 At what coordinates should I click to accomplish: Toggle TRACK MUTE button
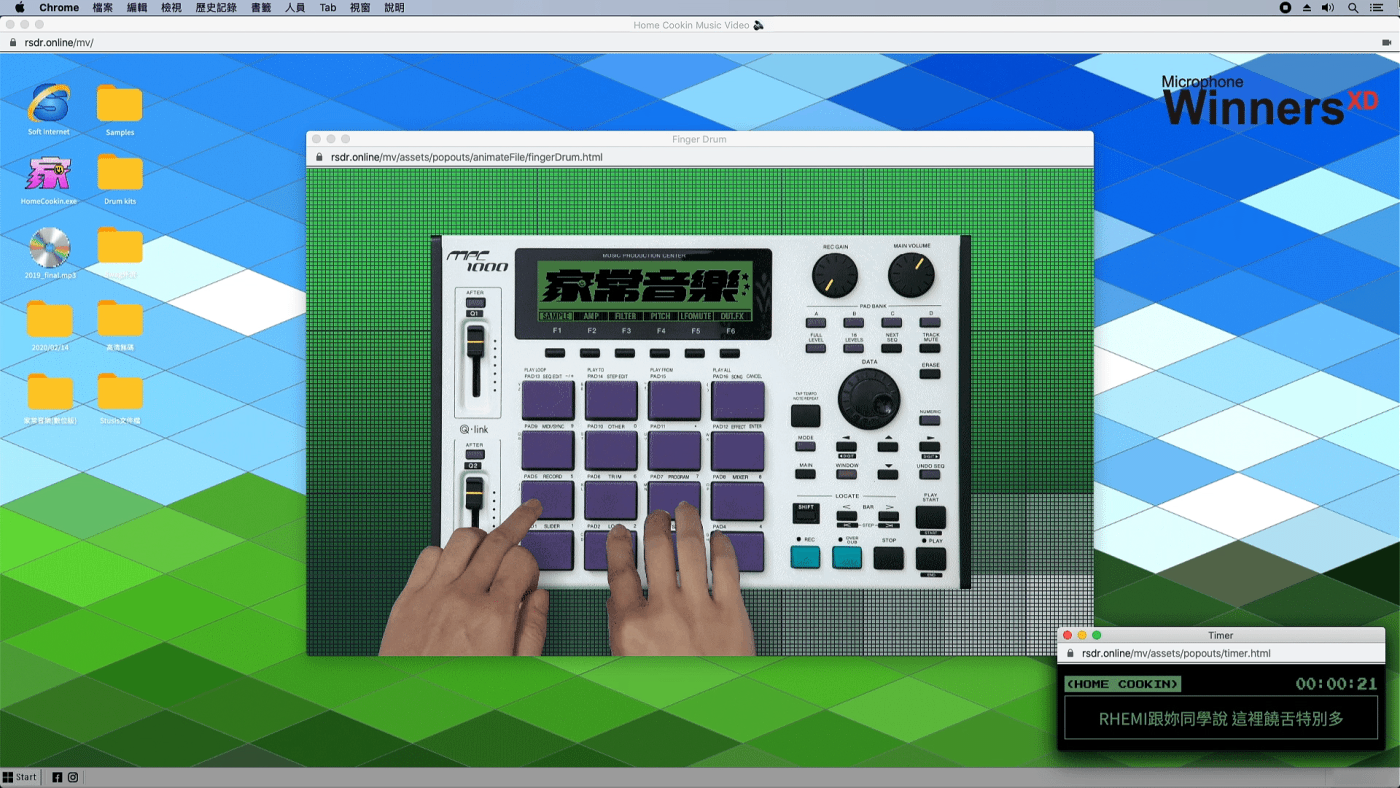click(930, 348)
